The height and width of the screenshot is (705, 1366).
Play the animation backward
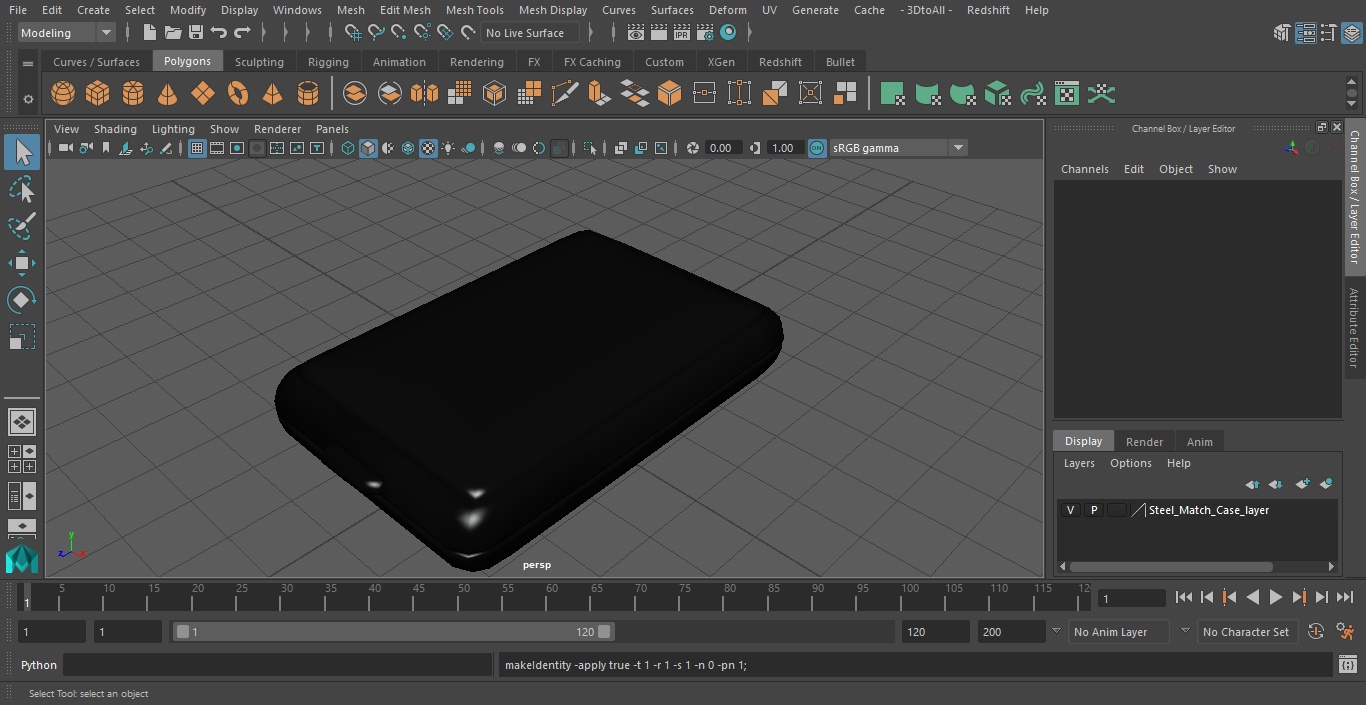click(x=1252, y=597)
